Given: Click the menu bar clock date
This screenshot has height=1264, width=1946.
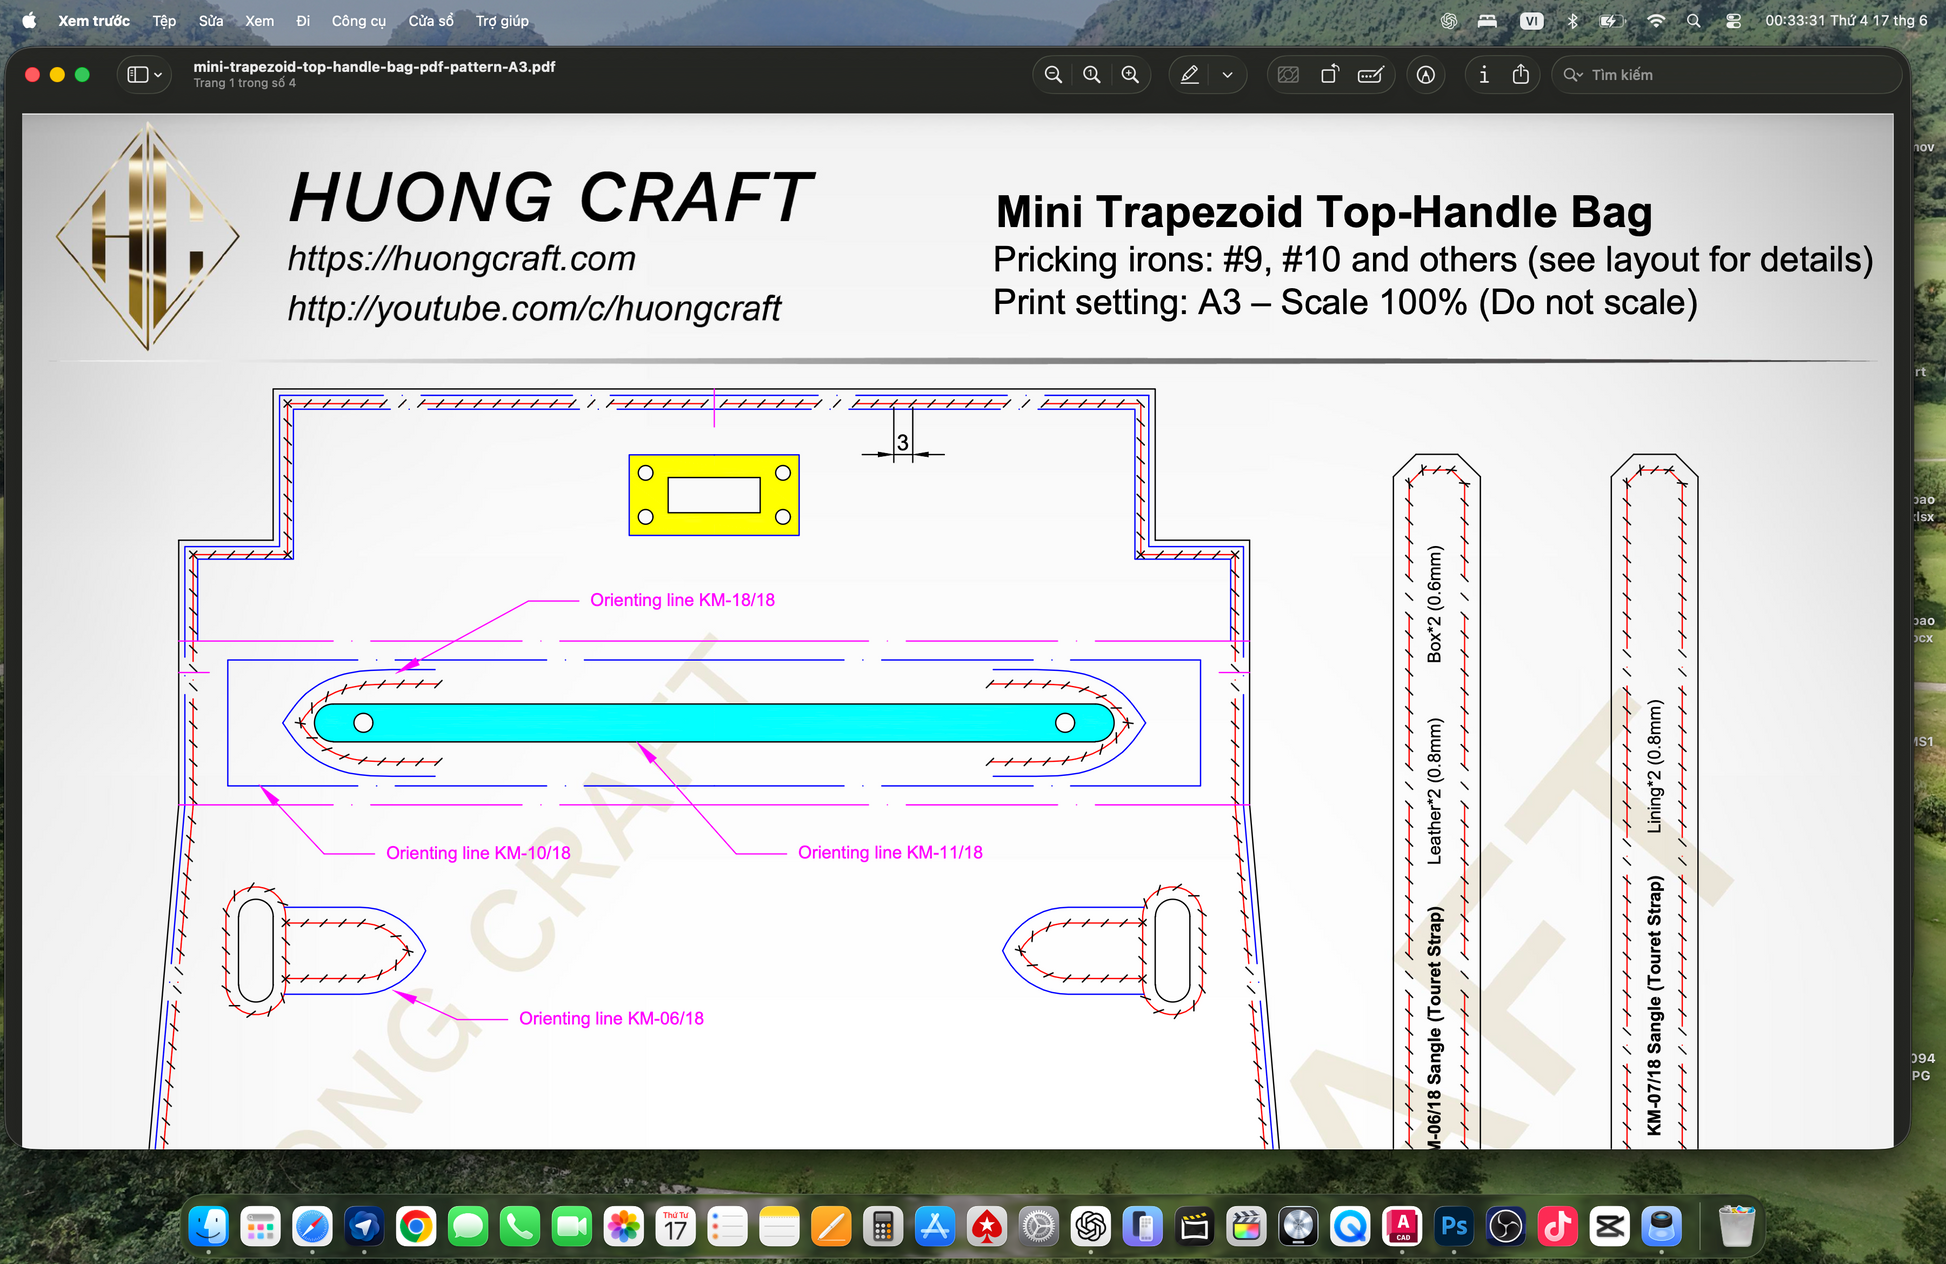Looking at the screenshot, I should [1846, 21].
